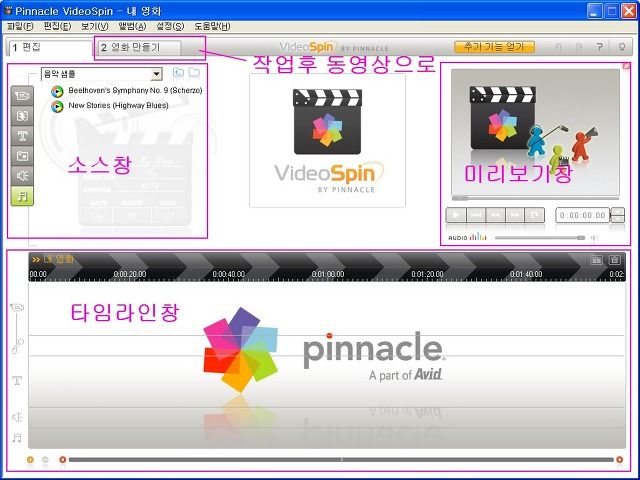This screenshot has width=640, height=480.
Task: Click the 0:00:20.00 mark on ruler
Action: tap(130, 274)
